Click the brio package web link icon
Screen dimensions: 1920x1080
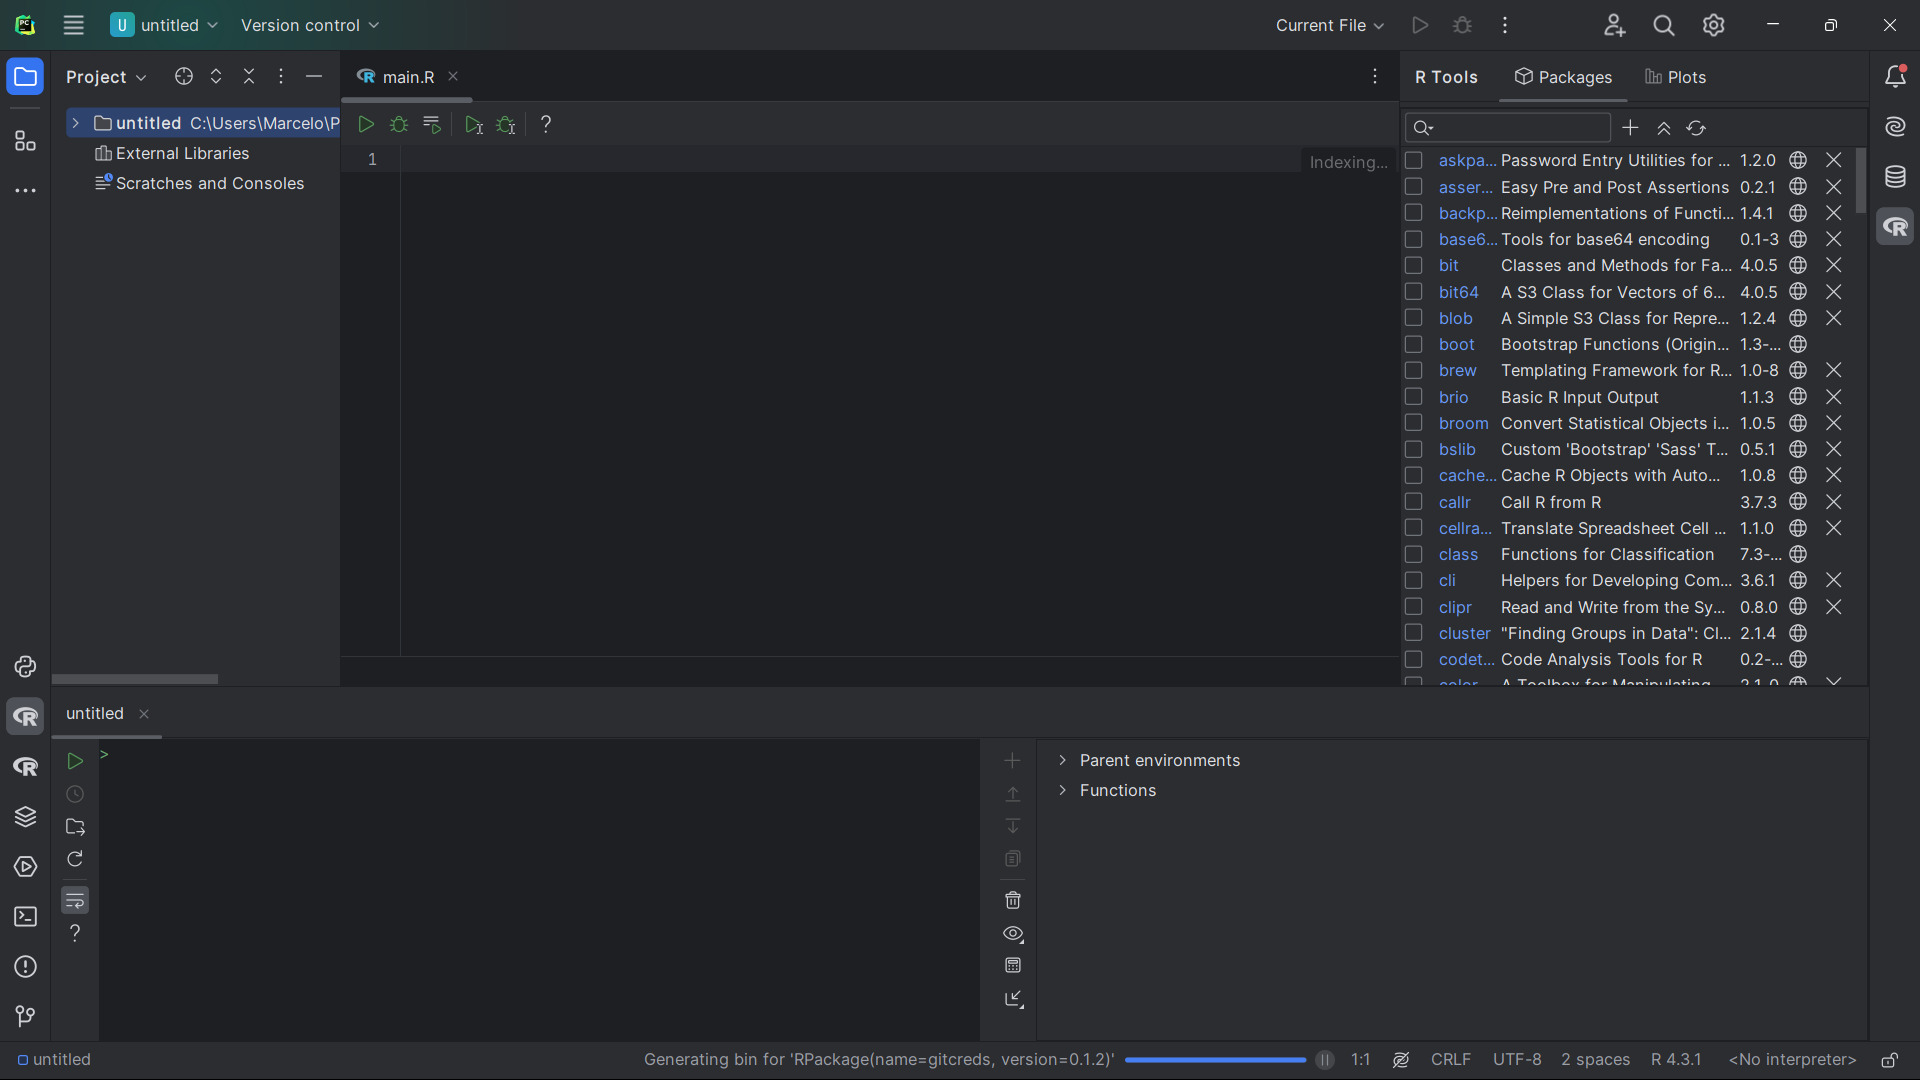tap(1797, 397)
